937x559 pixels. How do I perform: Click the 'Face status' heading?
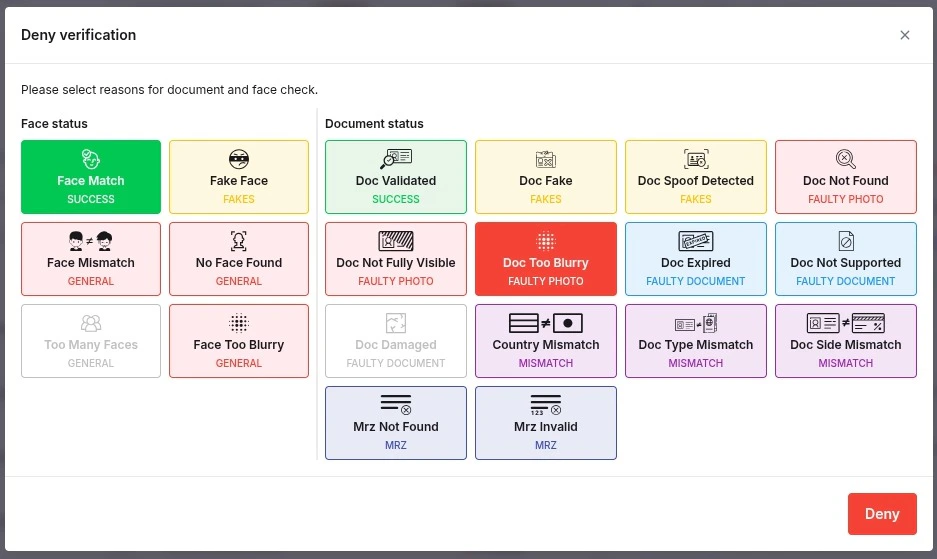coord(54,124)
